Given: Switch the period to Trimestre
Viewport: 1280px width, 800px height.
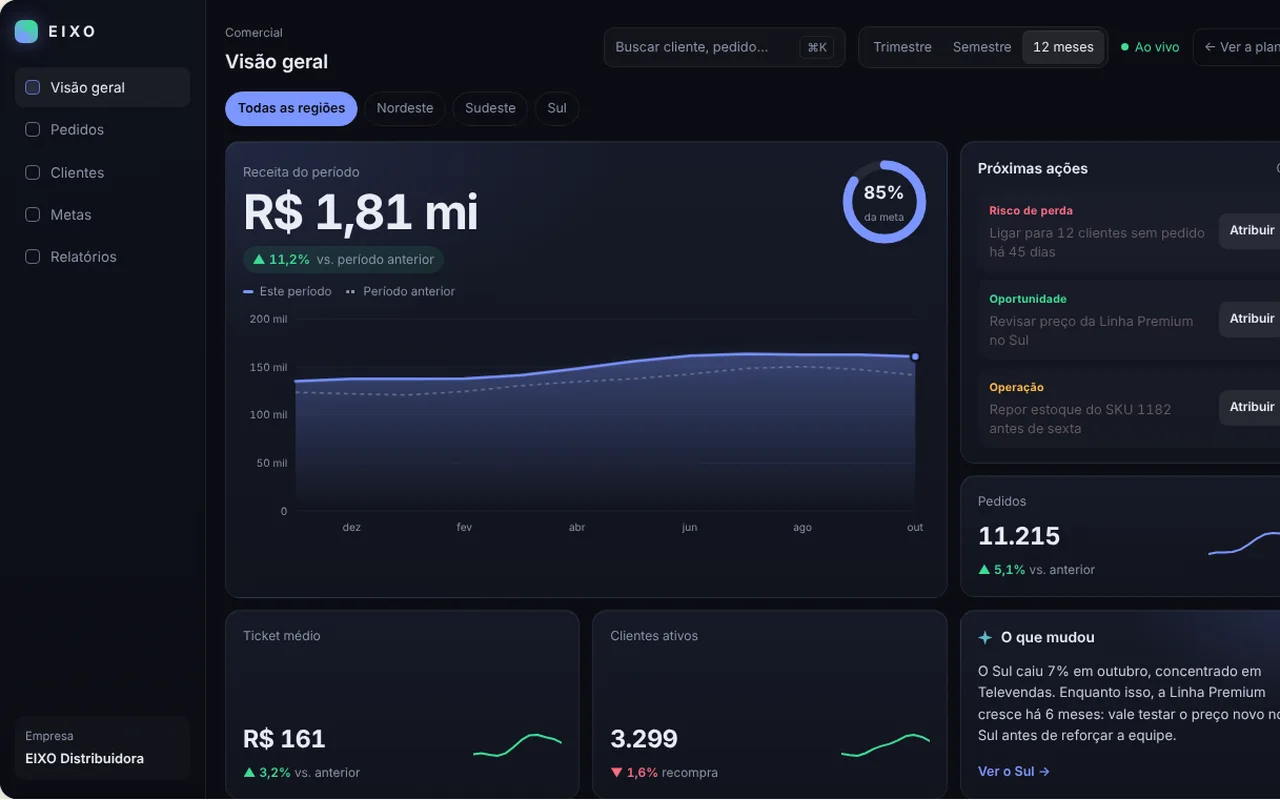Looking at the screenshot, I should coord(902,47).
